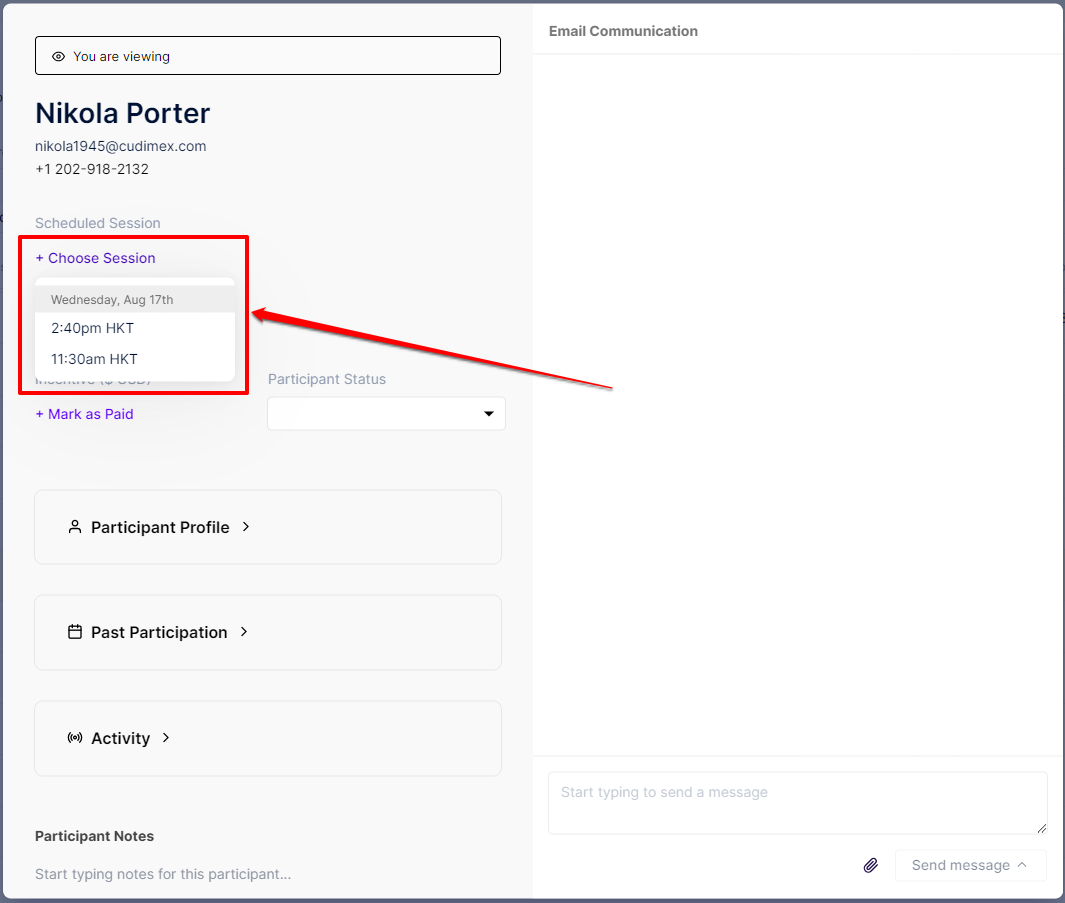
Task: Click the Email Communication heading
Action: click(623, 31)
